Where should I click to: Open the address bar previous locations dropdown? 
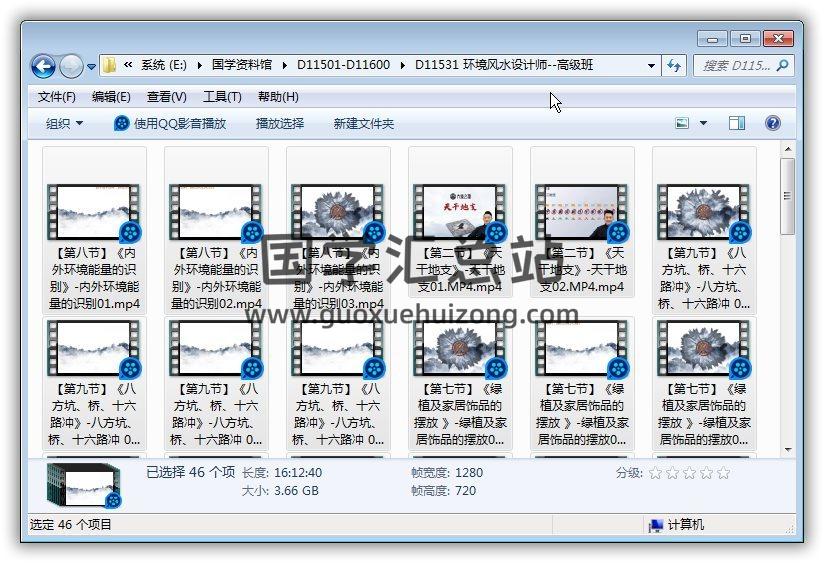pyautogui.click(x=651, y=66)
